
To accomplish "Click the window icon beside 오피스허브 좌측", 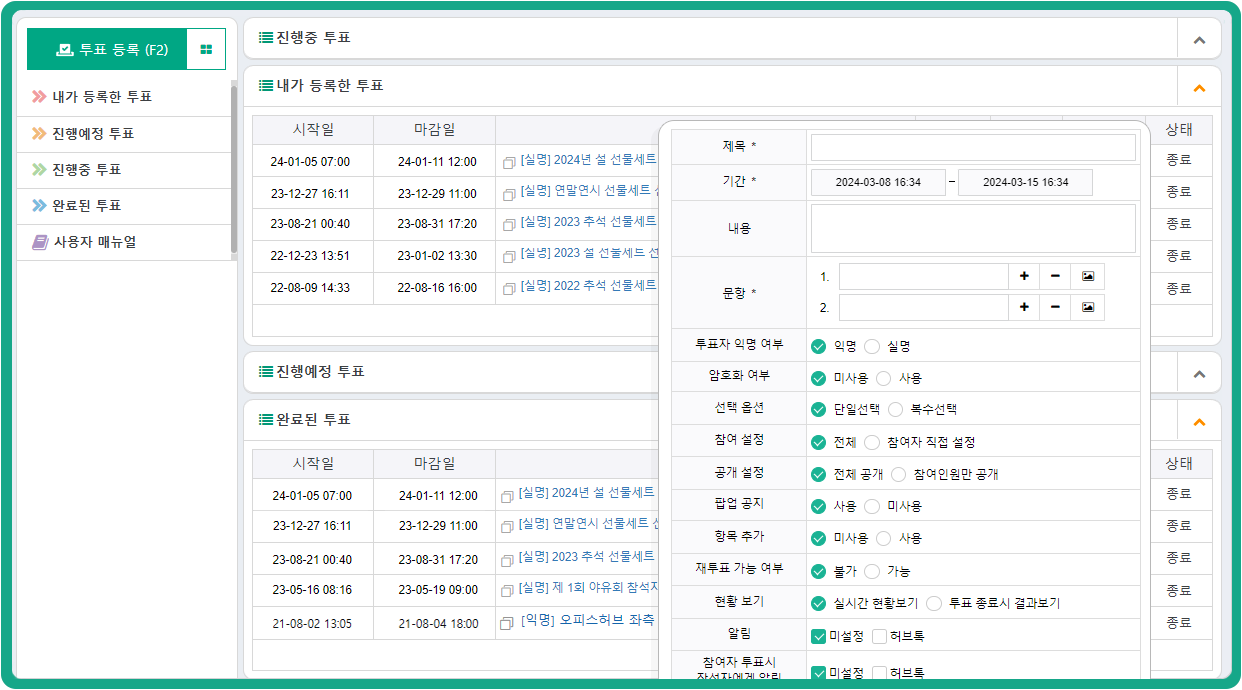I will click(508, 624).
